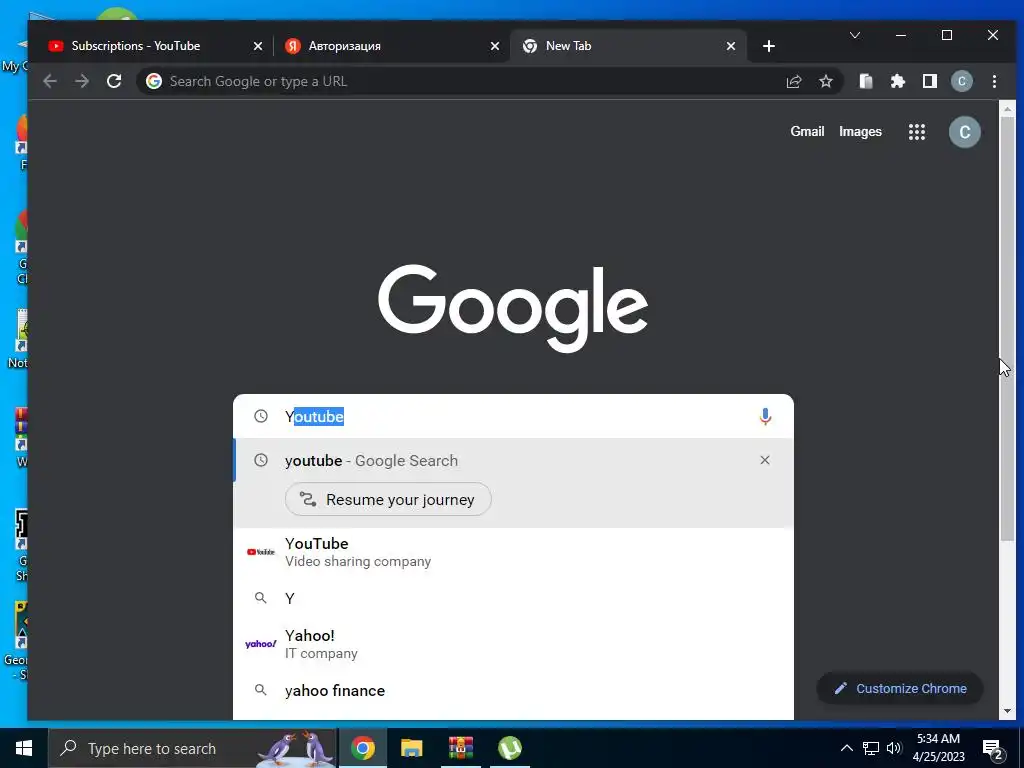The image size is (1024, 768).
Task: Open the tab search dropdown chevron
Action: pyautogui.click(x=855, y=35)
